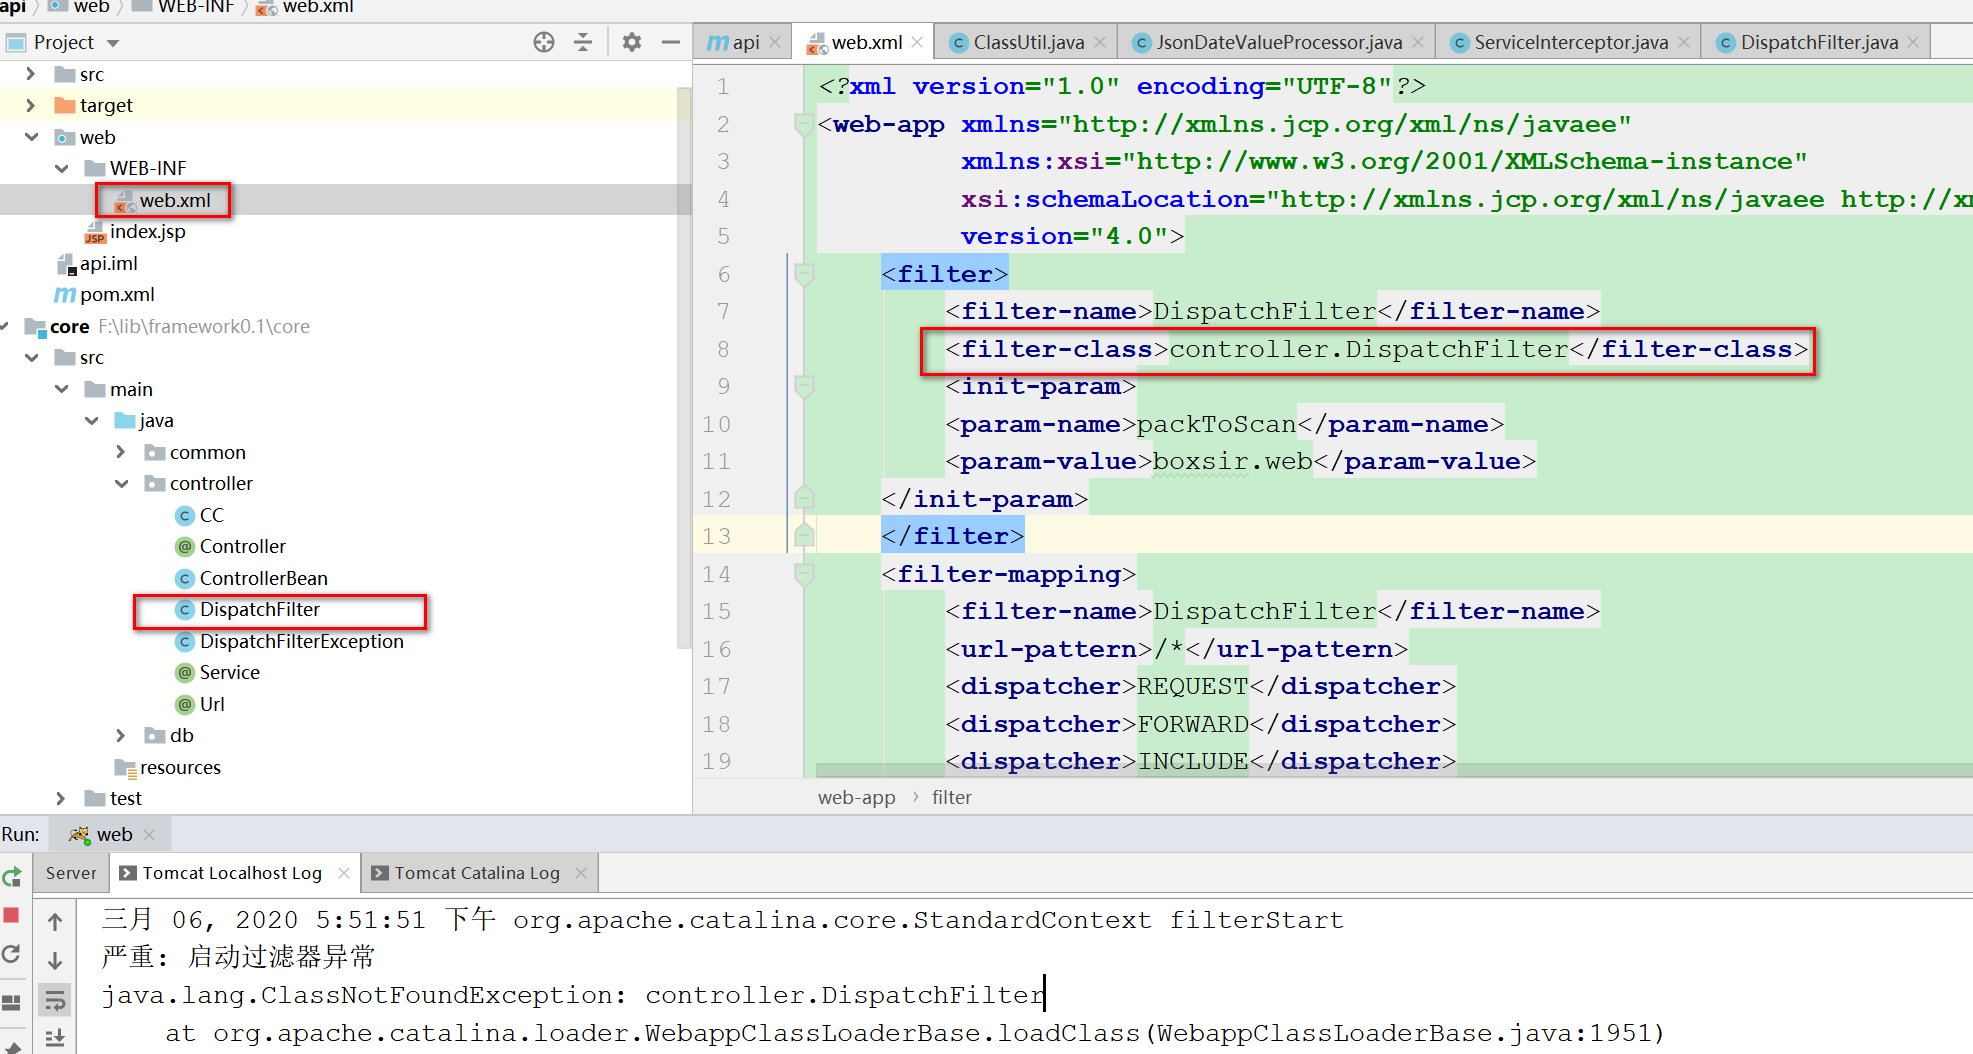Image resolution: width=1973 pixels, height=1054 pixels.
Task: Close the ClassUtil.java tab
Action: pos(1100,42)
